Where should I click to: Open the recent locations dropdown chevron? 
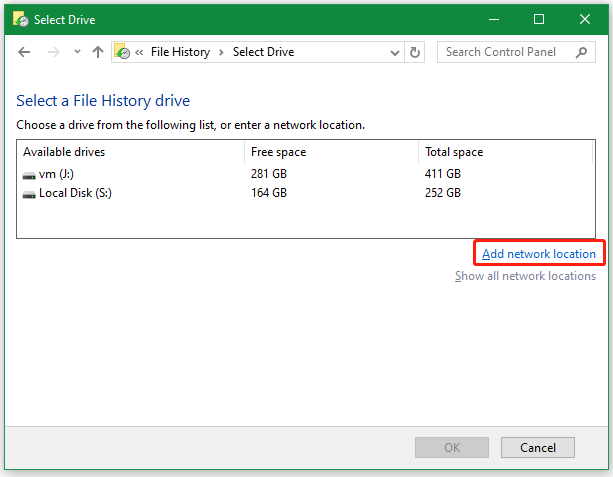75,52
